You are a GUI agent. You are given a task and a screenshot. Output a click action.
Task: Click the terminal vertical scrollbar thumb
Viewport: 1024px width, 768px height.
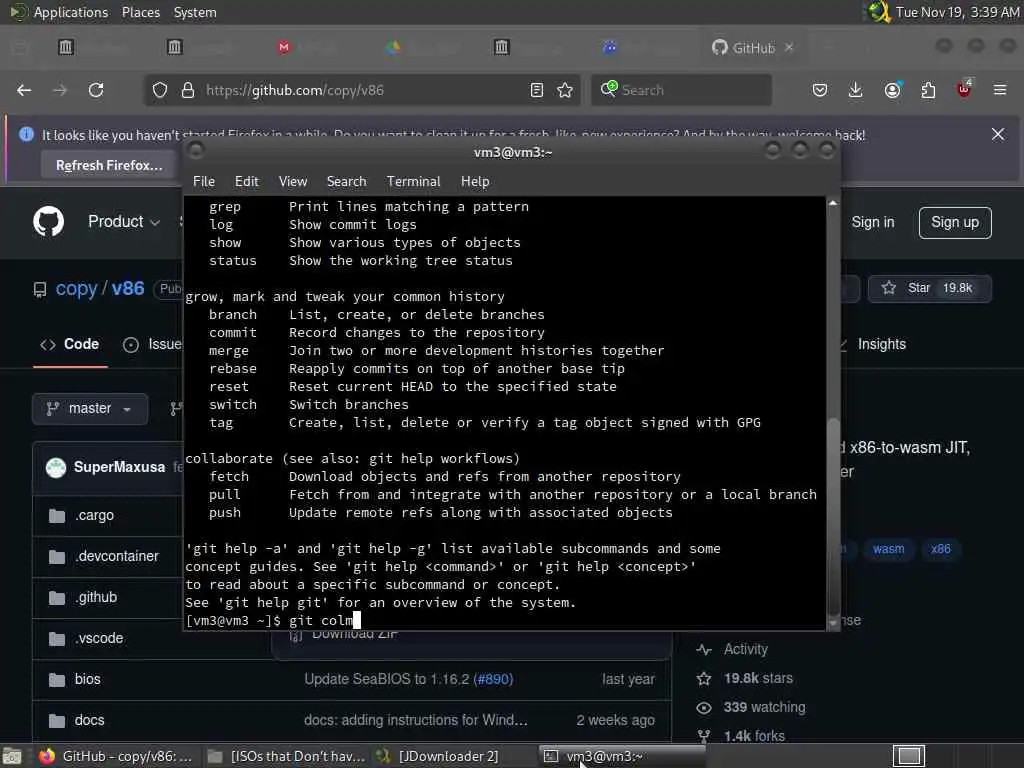pyautogui.click(x=833, y=515)
